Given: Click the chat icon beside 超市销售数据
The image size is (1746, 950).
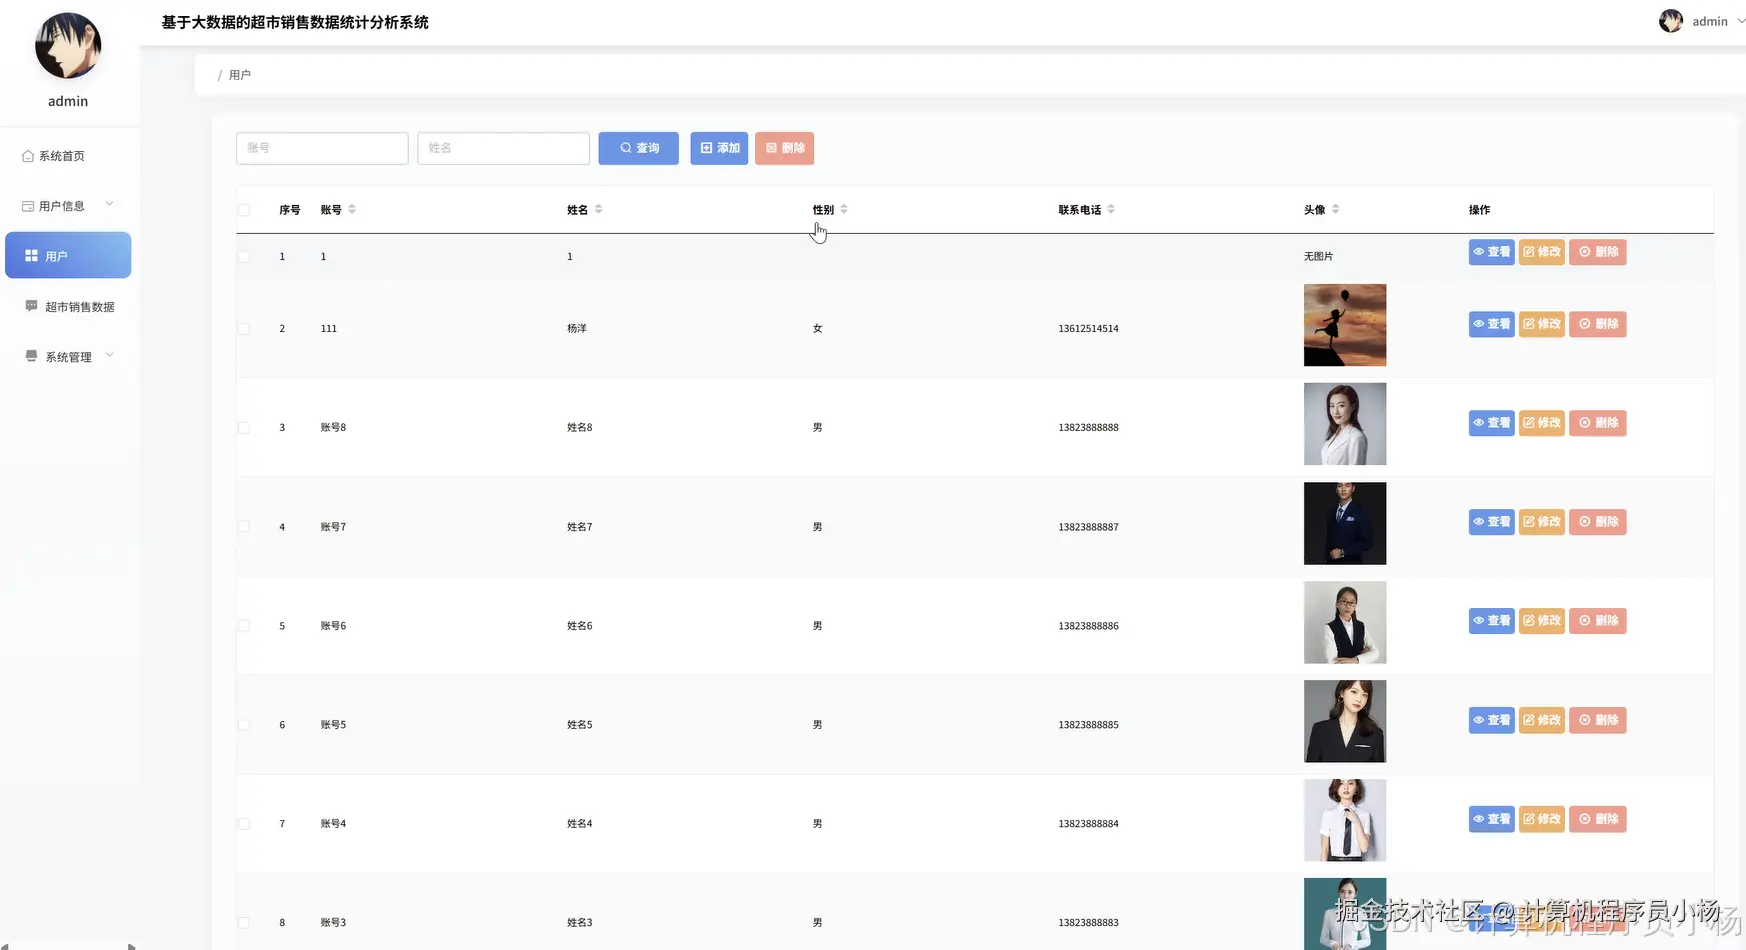Looking at the screenshot, I should (31, 306).
